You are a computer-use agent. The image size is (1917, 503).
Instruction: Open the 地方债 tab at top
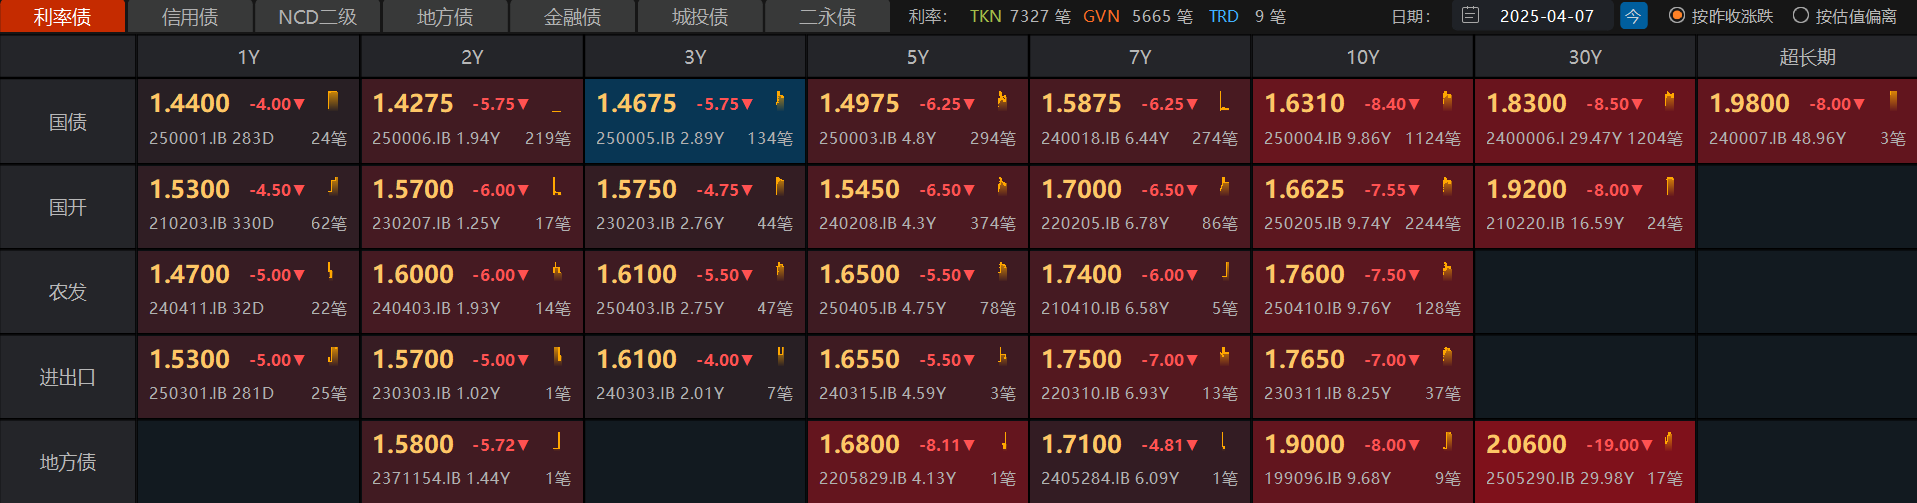click(445, 17)
